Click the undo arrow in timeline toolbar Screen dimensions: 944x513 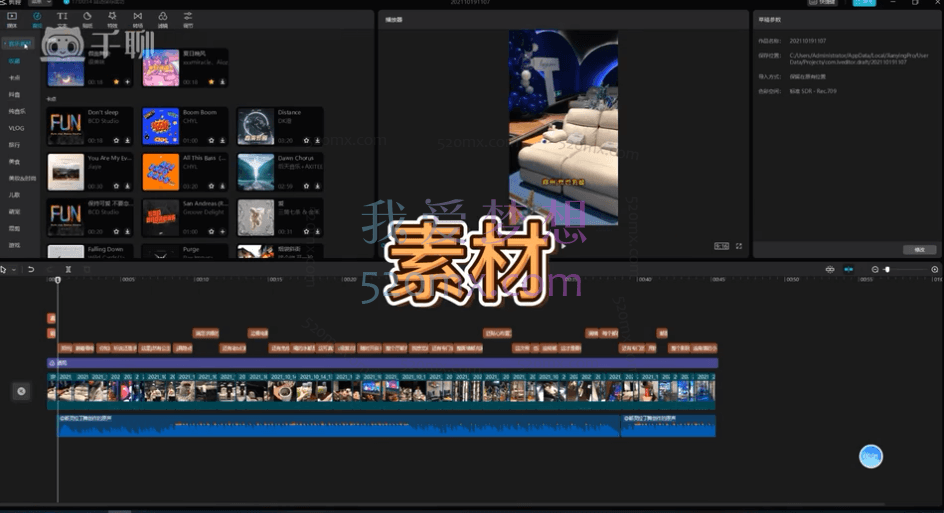(x=31, y=269)
